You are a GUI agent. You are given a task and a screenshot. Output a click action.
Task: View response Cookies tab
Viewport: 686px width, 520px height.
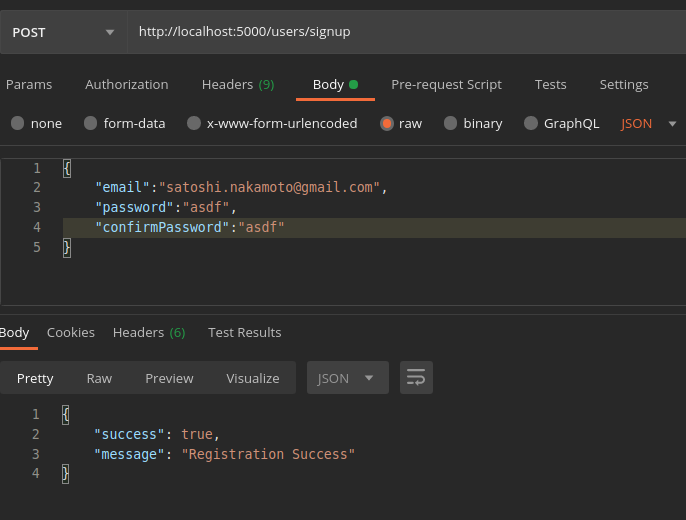[71, 332]
